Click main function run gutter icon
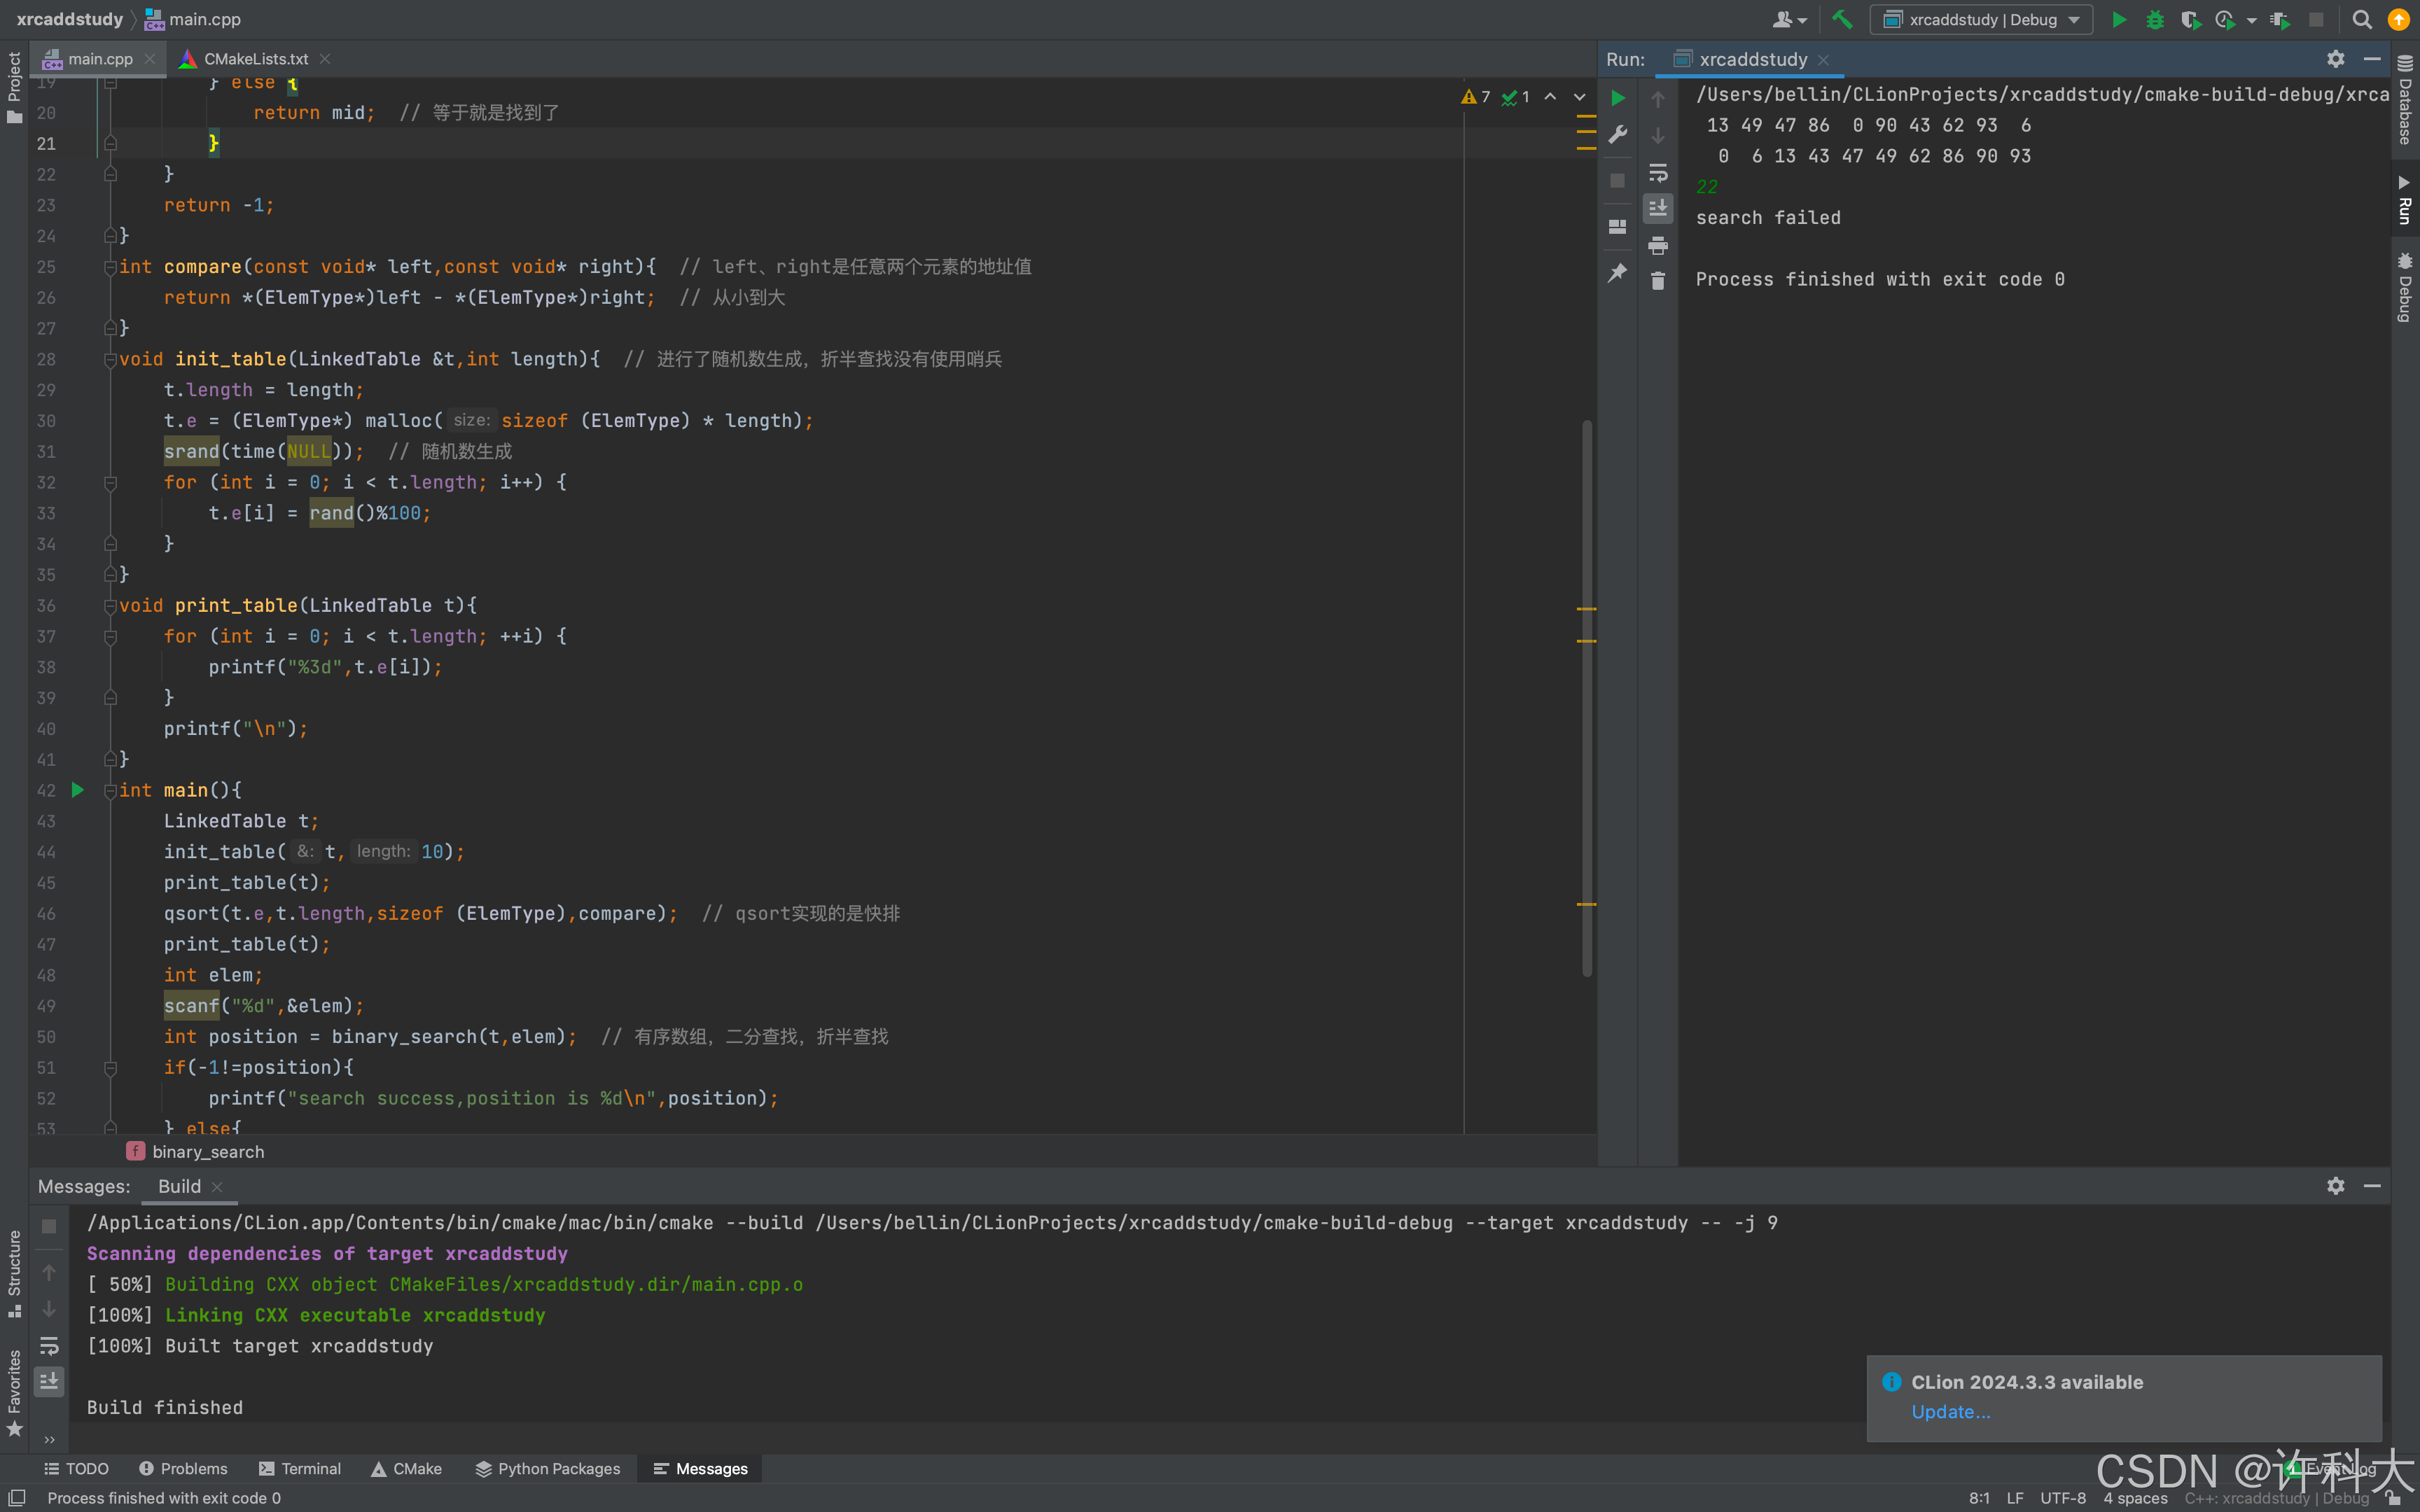The width and height of the screenshot is (2420, 1512). tap(78, 790)
